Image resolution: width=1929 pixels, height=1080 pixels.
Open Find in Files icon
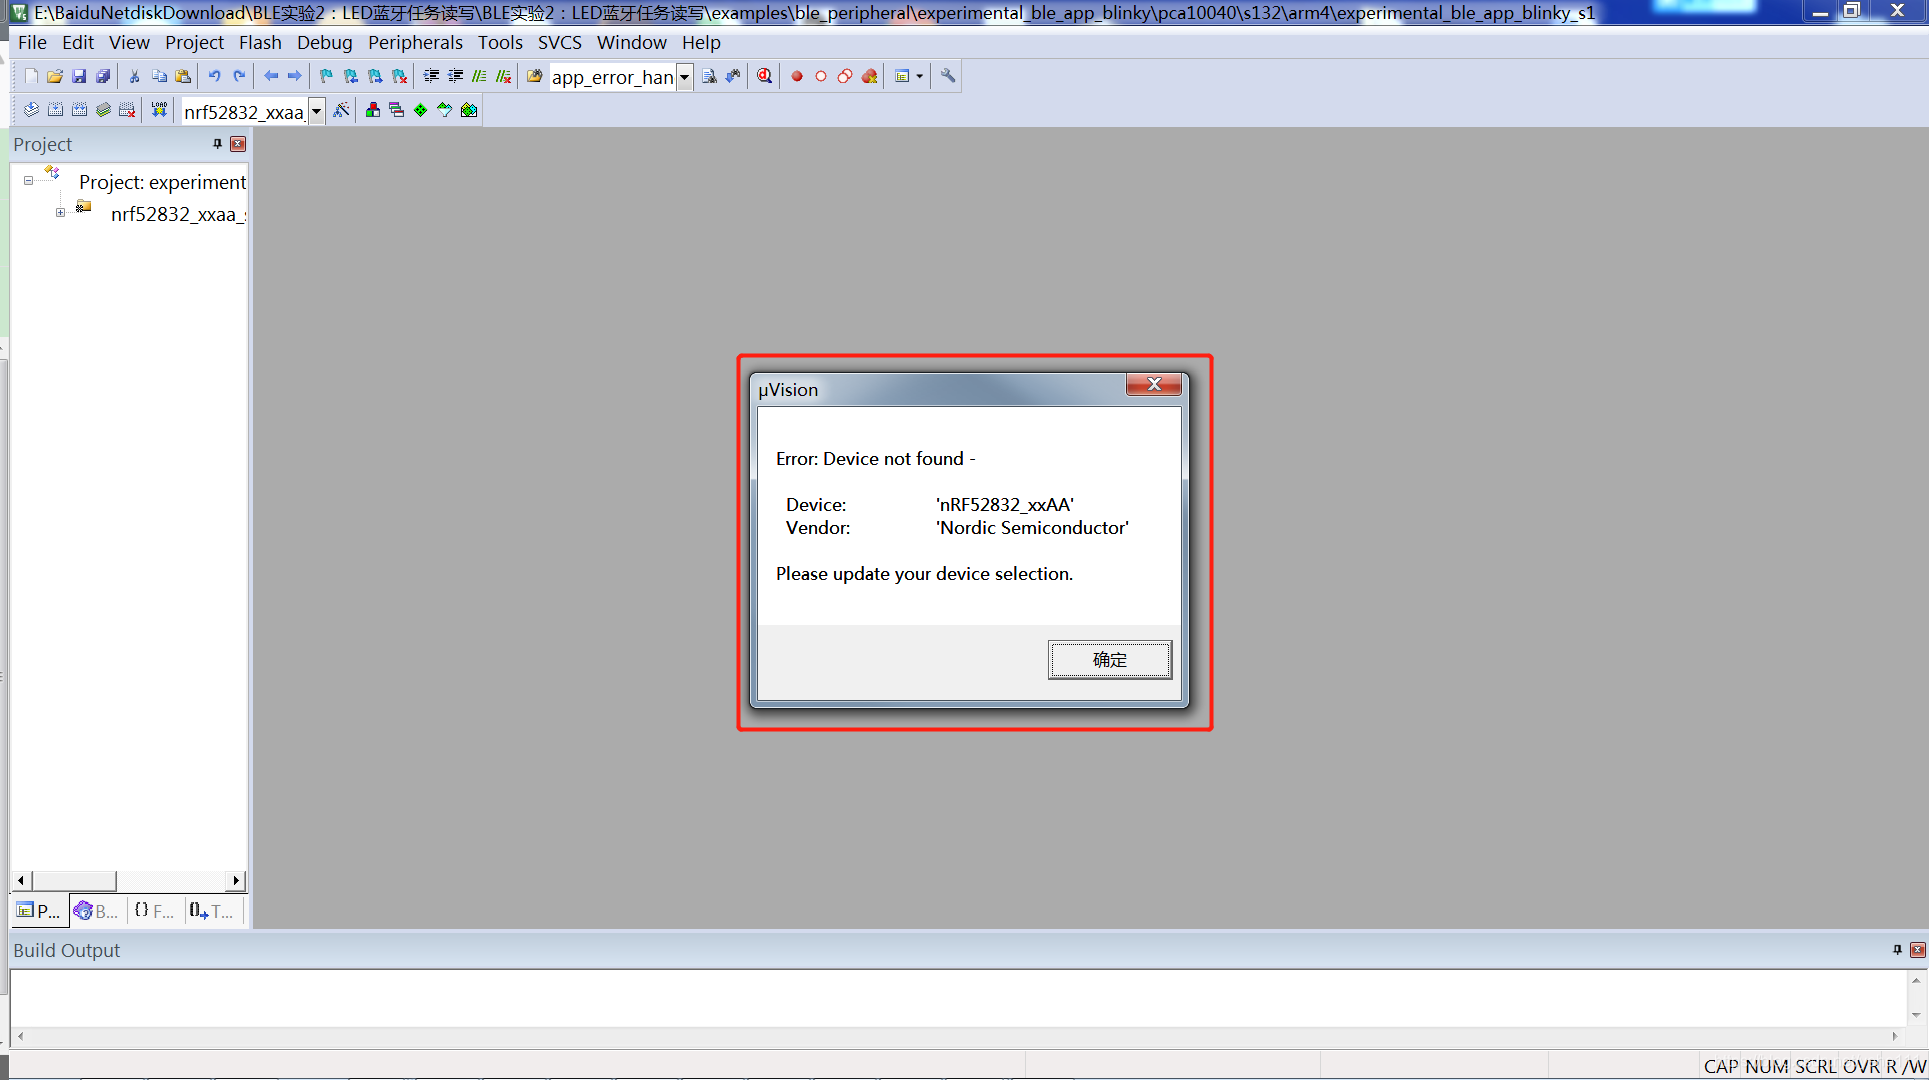pyautogui.click(x=535, y=76)
